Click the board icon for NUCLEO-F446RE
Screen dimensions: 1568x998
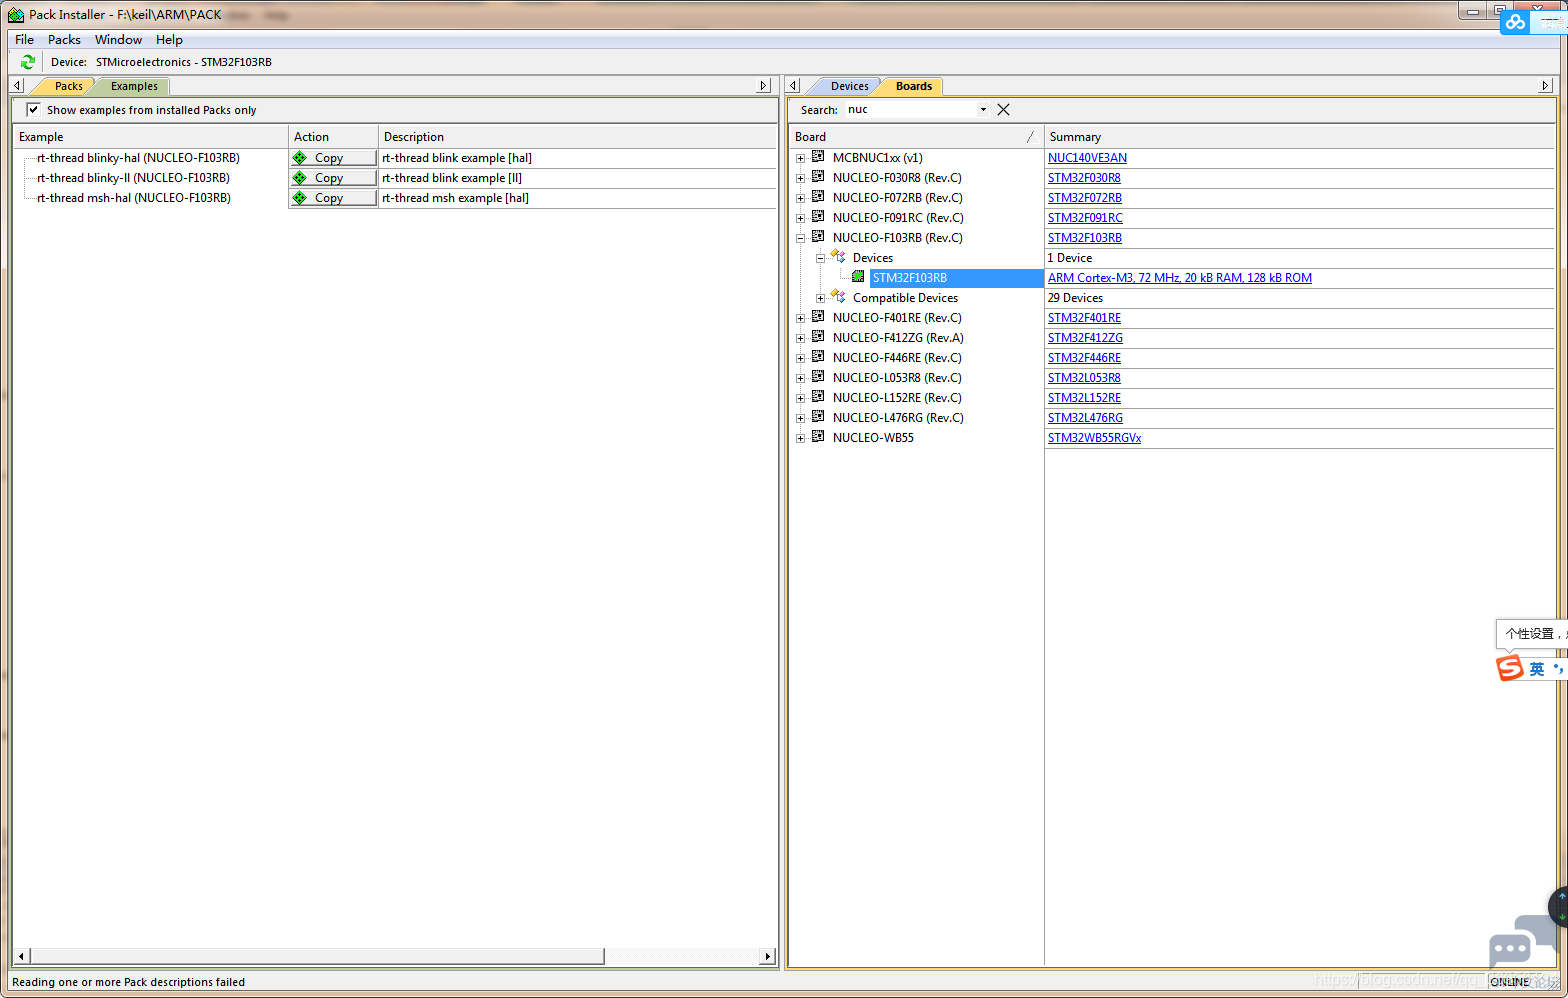pos(818,357)
